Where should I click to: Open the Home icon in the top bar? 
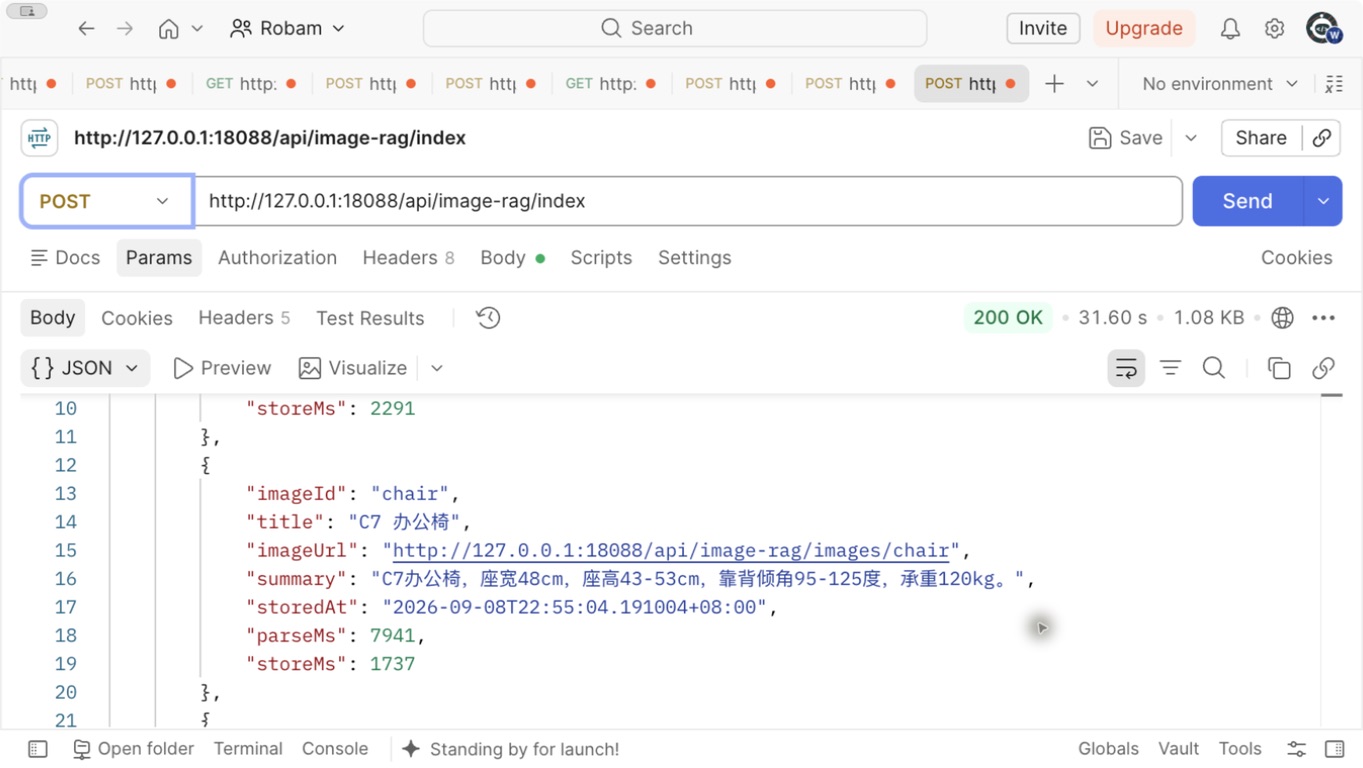tap(168, 29)
